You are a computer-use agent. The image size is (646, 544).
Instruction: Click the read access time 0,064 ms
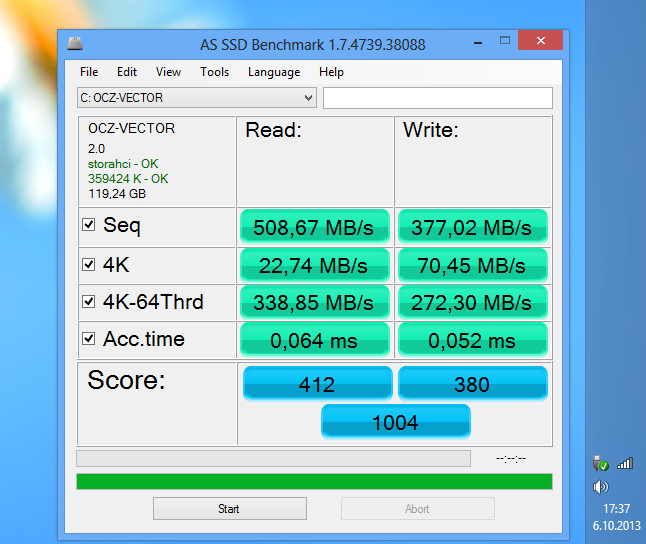pos(315,340)
